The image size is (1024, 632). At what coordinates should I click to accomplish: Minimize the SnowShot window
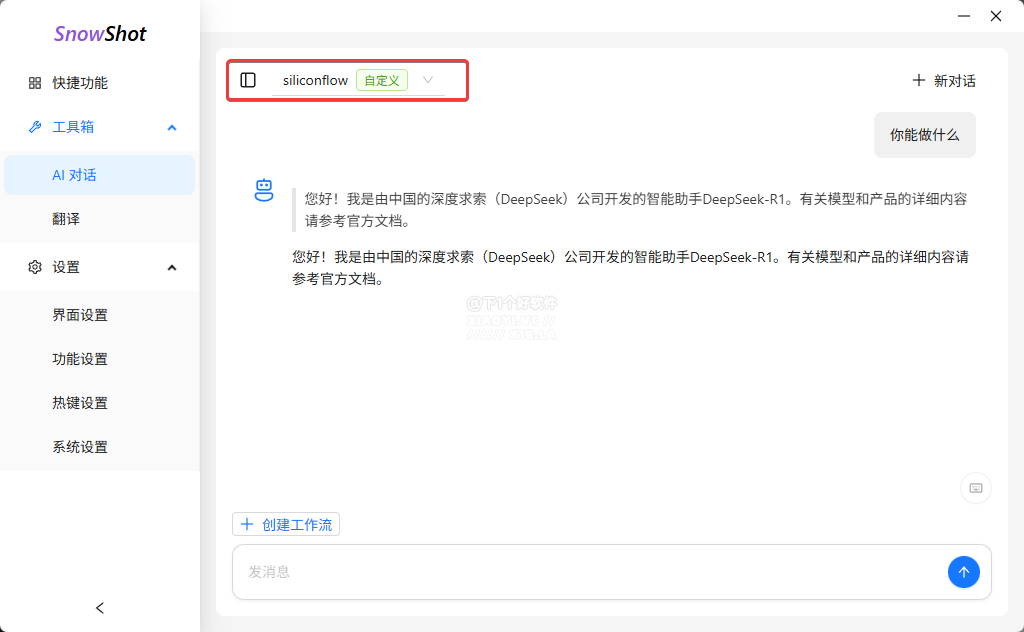963,16
